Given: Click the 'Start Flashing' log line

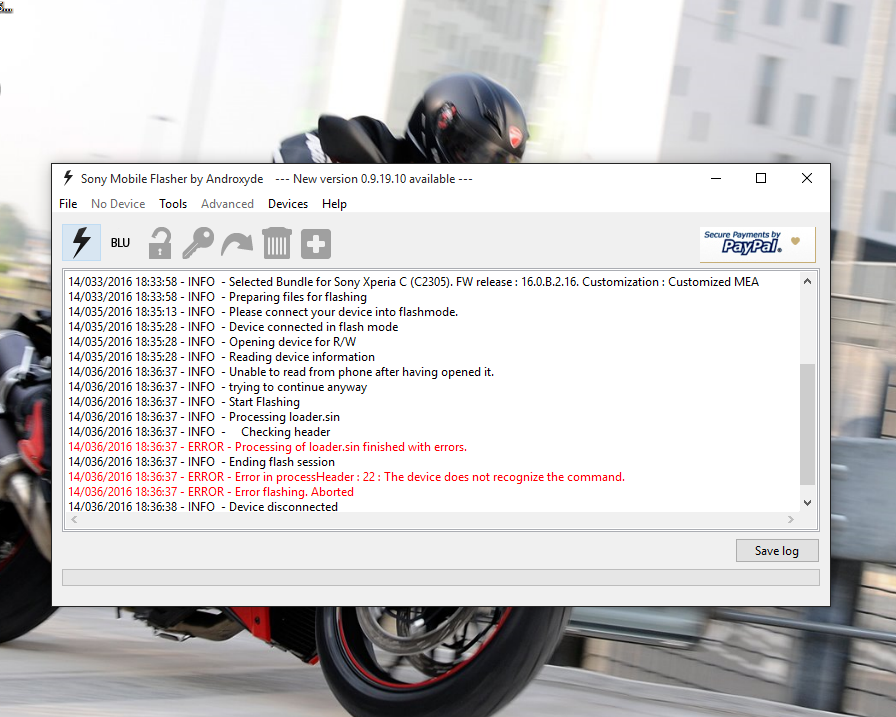Looking at the screenshot, I should (x=184, y=402).
